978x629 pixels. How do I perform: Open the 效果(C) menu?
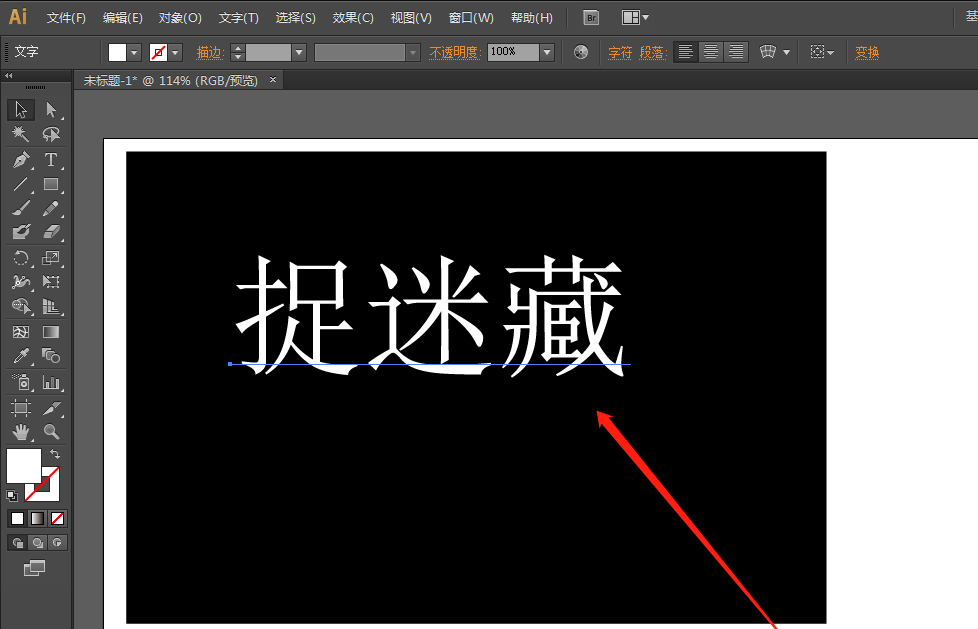(353, 18)
